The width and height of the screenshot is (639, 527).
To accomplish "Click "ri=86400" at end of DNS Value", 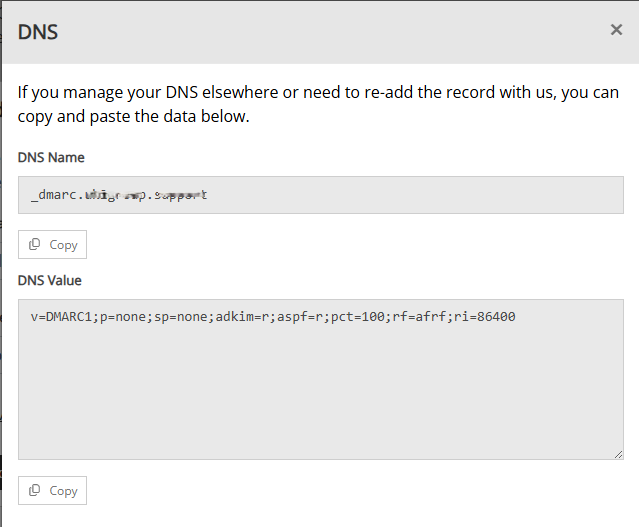I will (x=486, y=317).
